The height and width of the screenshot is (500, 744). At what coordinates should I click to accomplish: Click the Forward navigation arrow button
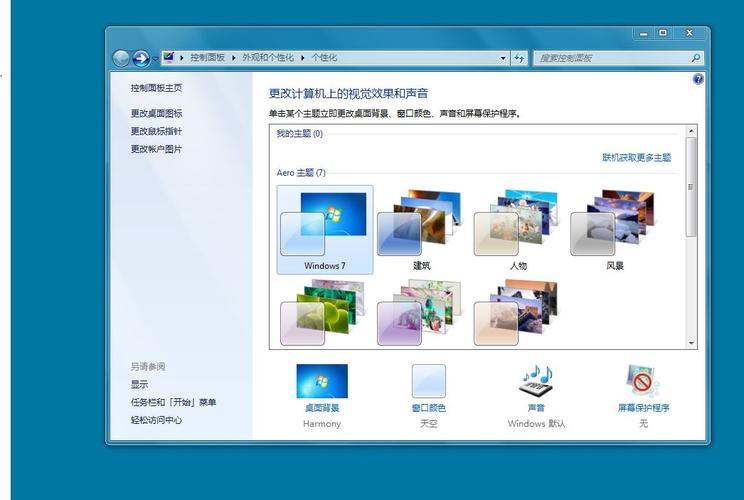[x=141, y=58]
